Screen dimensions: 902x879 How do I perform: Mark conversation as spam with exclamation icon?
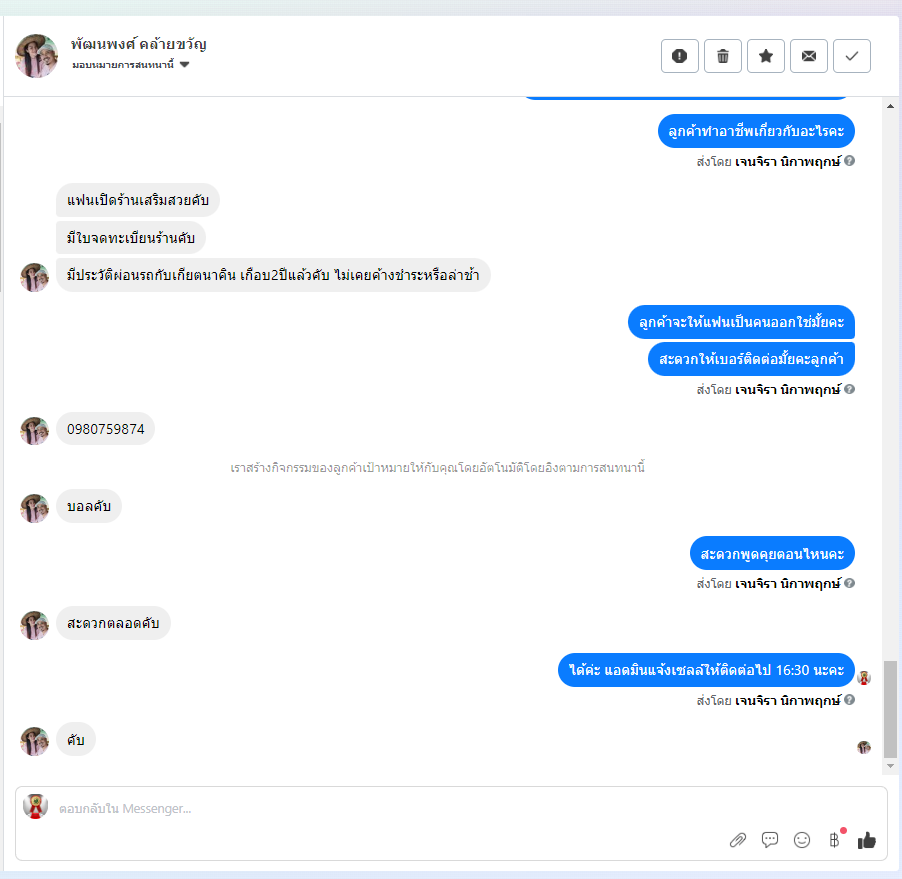tap(679, 56)
